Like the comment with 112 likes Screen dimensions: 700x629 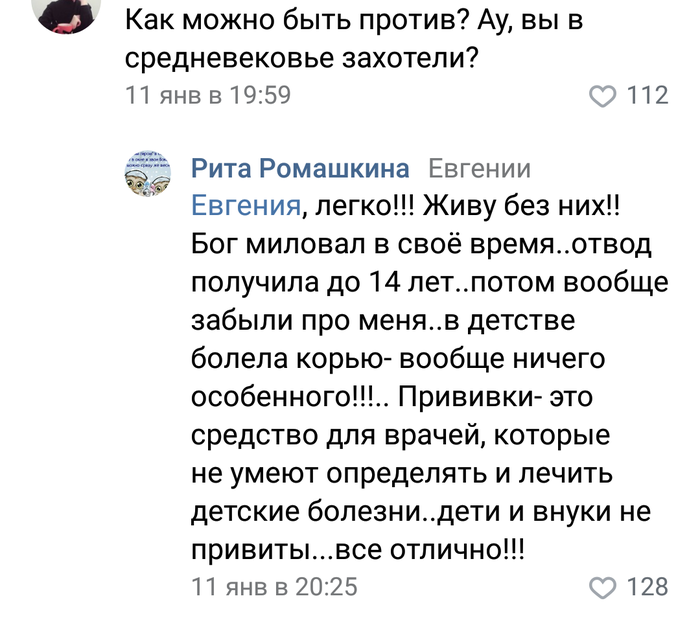(602, 96)
